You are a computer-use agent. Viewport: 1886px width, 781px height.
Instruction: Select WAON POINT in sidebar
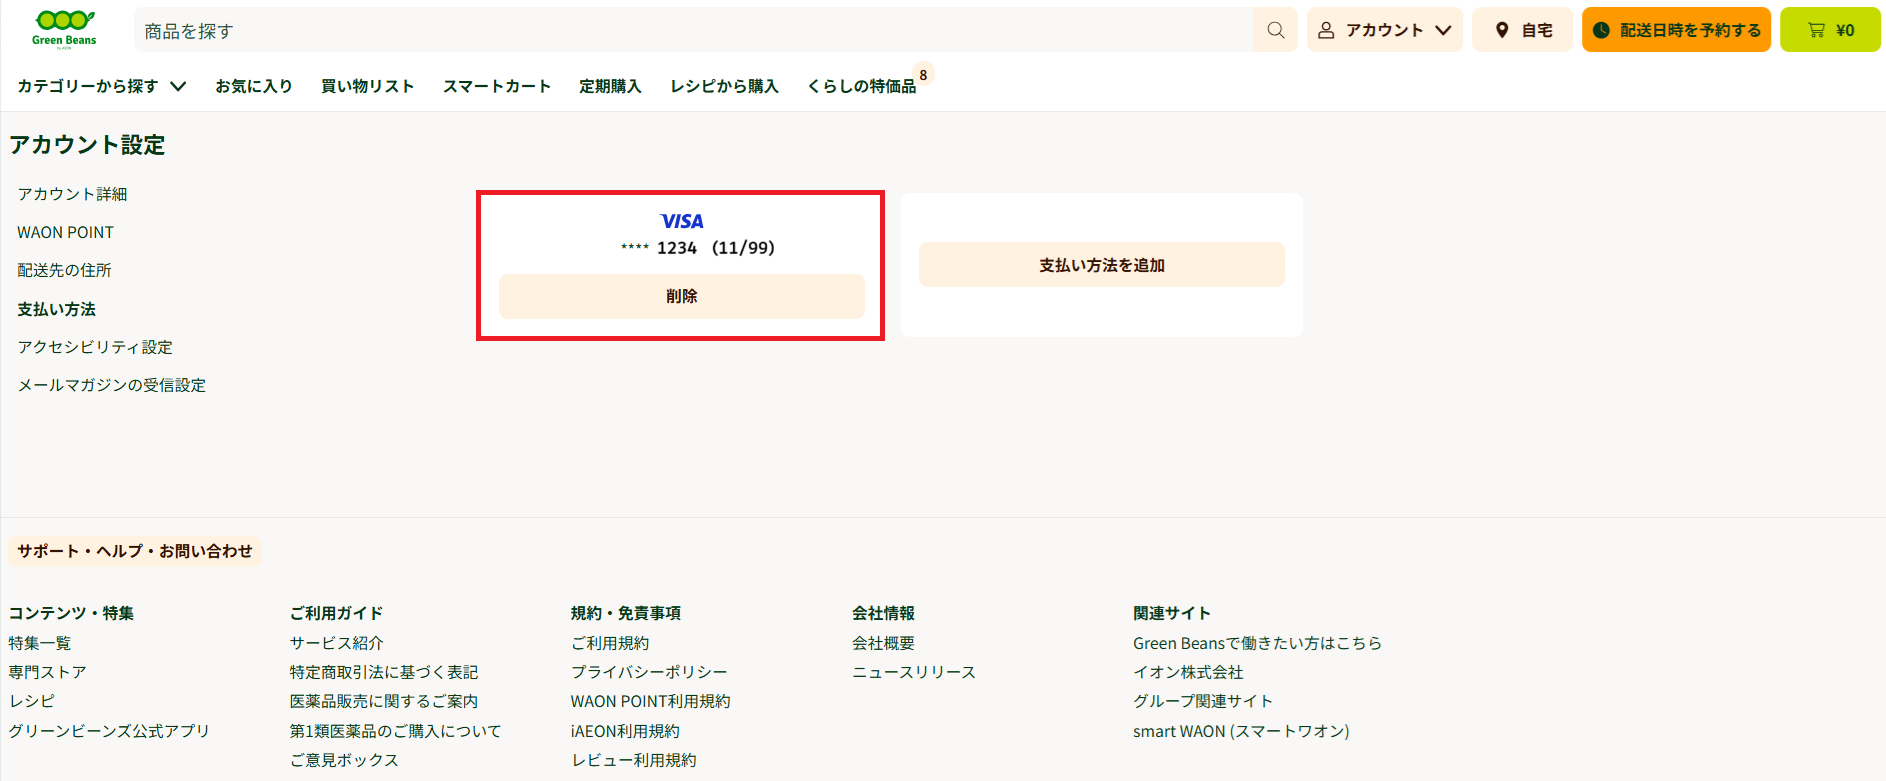[65, 232]
